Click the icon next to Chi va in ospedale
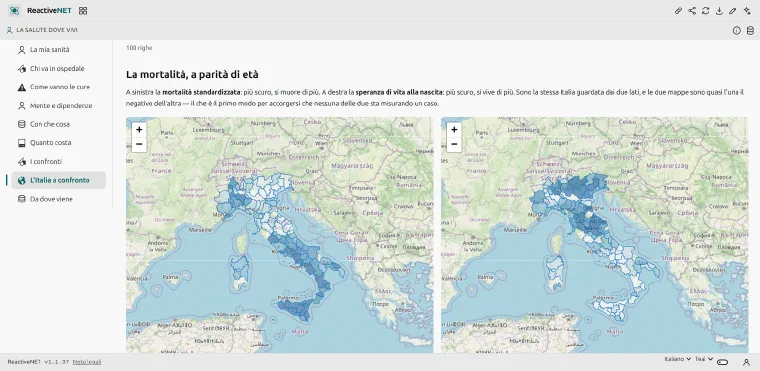This screenshot has height=371, width=760. [x=21, y=68]
